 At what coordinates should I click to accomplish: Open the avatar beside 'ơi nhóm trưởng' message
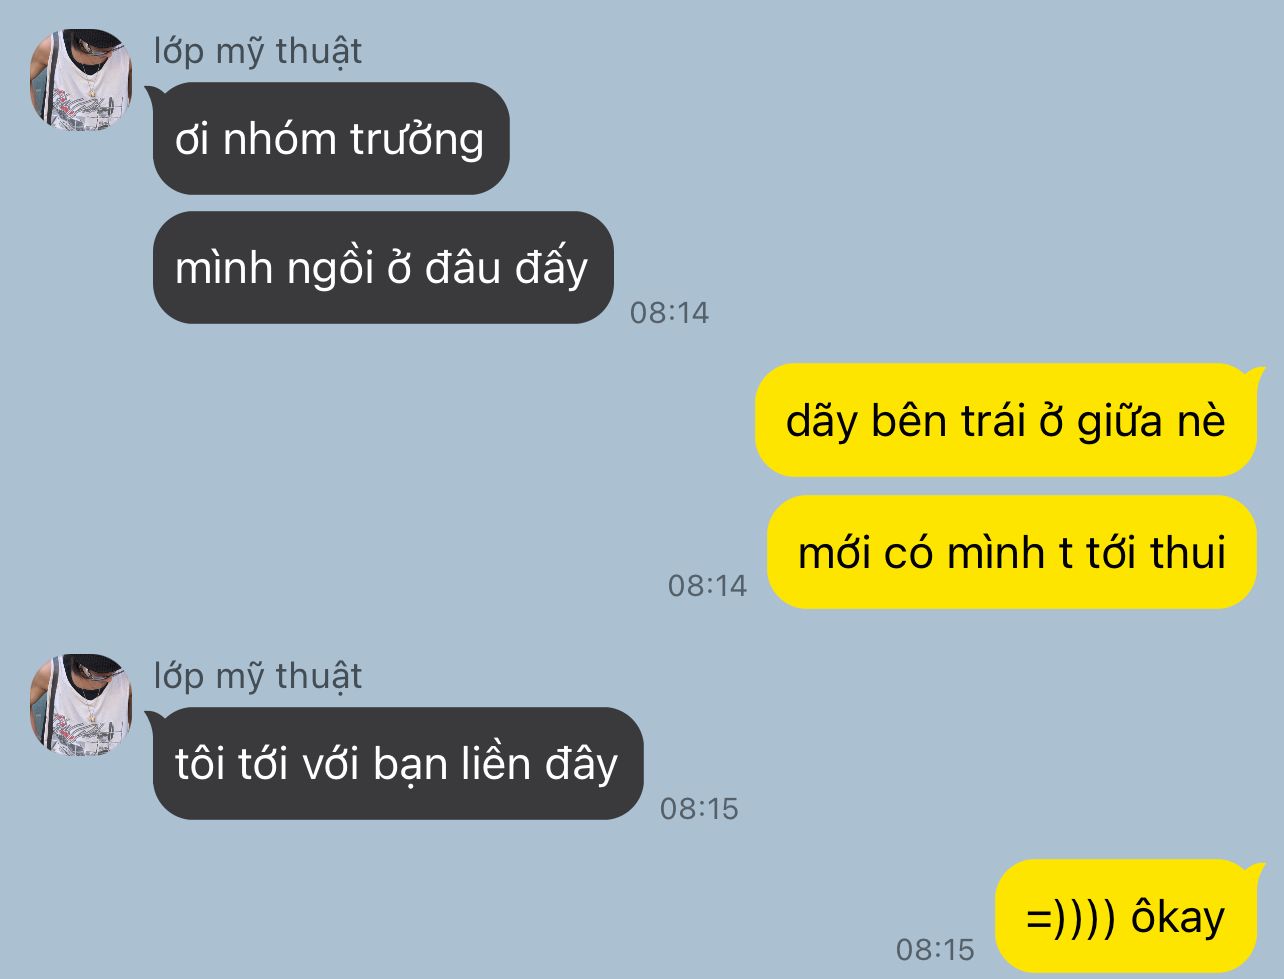(x=81, y=79)
